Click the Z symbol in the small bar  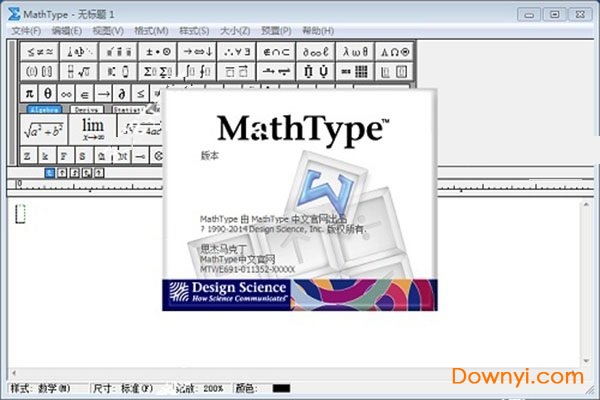pyautogui.click(x=27, y=156)
